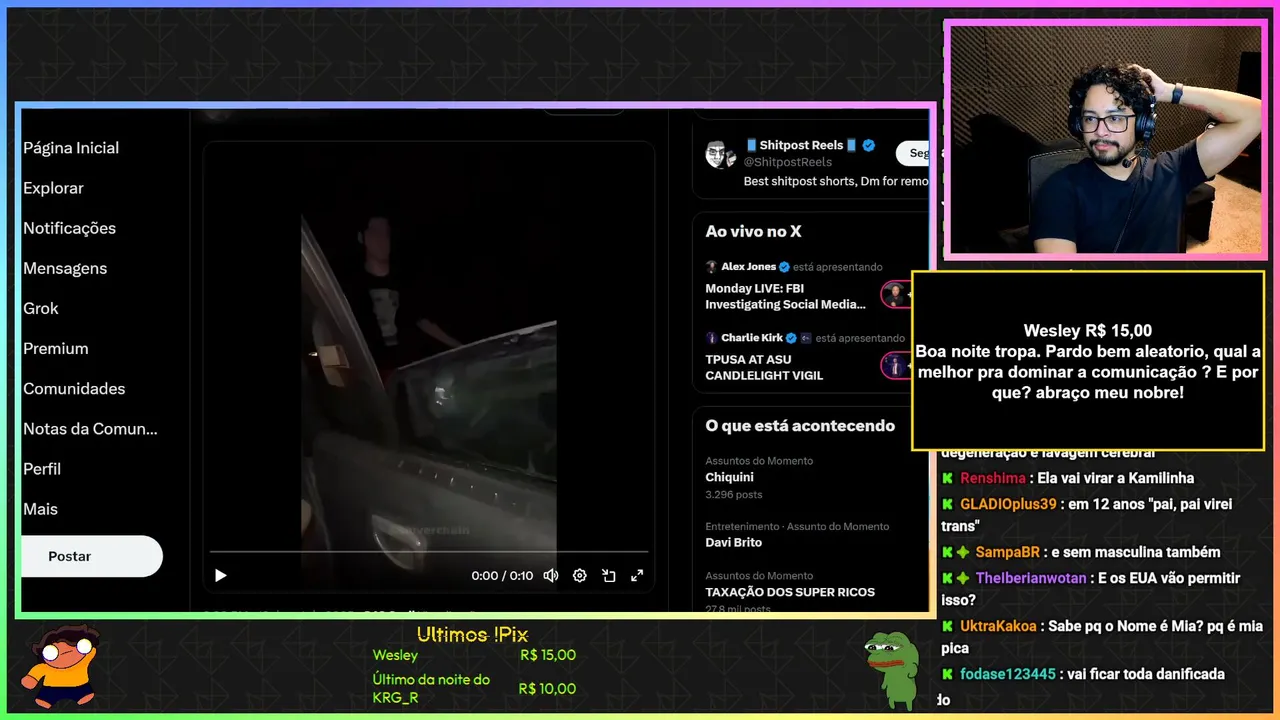Click the sub badge next to TheIberianwotan

(x=963, y=578)
